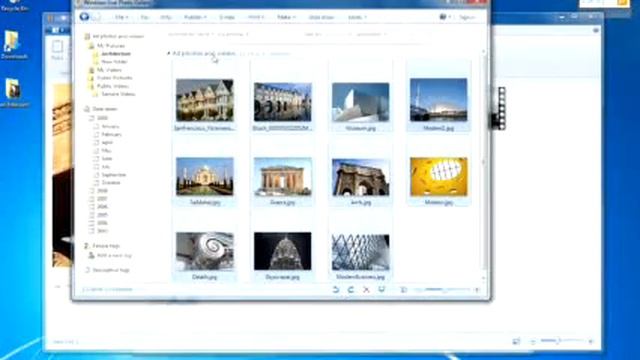The width and height of the screenshot is (640, 360).
Task: Select the People tags section
Action: (x=102, y=246)
